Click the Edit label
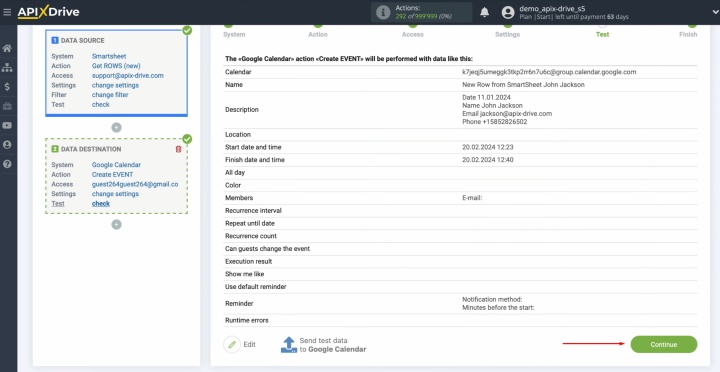 [x=249, y=344]
